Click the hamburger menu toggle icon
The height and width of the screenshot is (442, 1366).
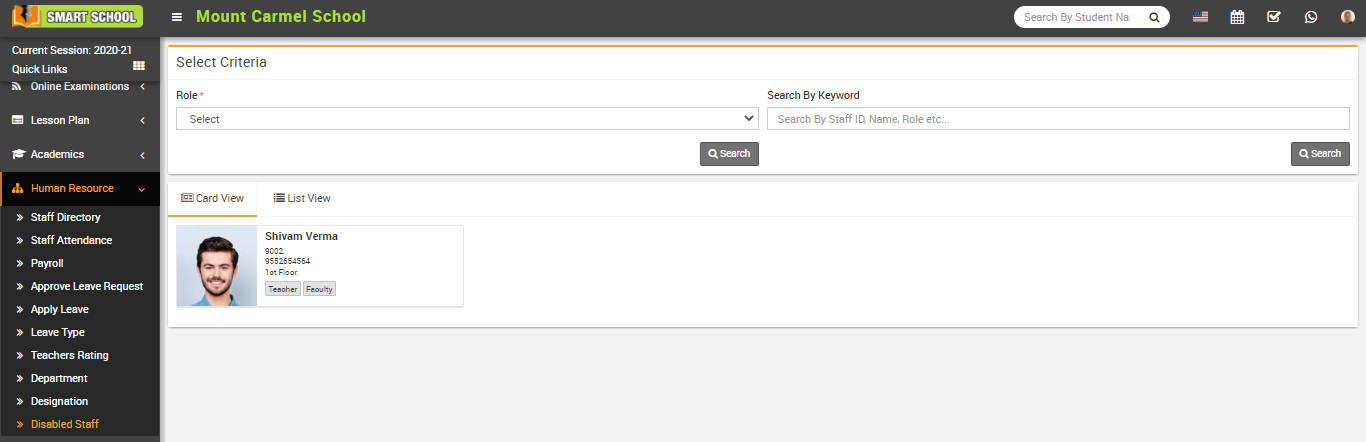point(177,17)
